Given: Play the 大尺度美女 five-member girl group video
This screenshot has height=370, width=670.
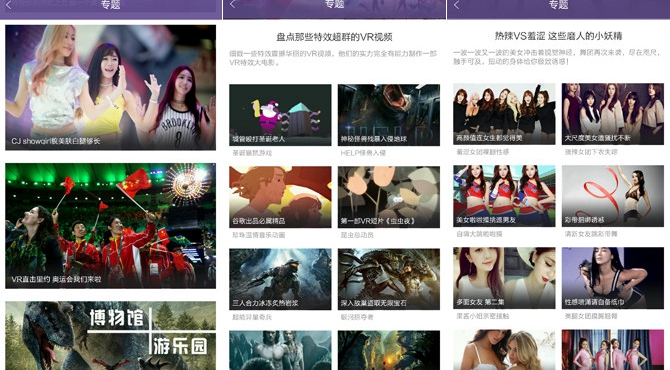Looking at the screenshot, I should [x=612, y=114].
